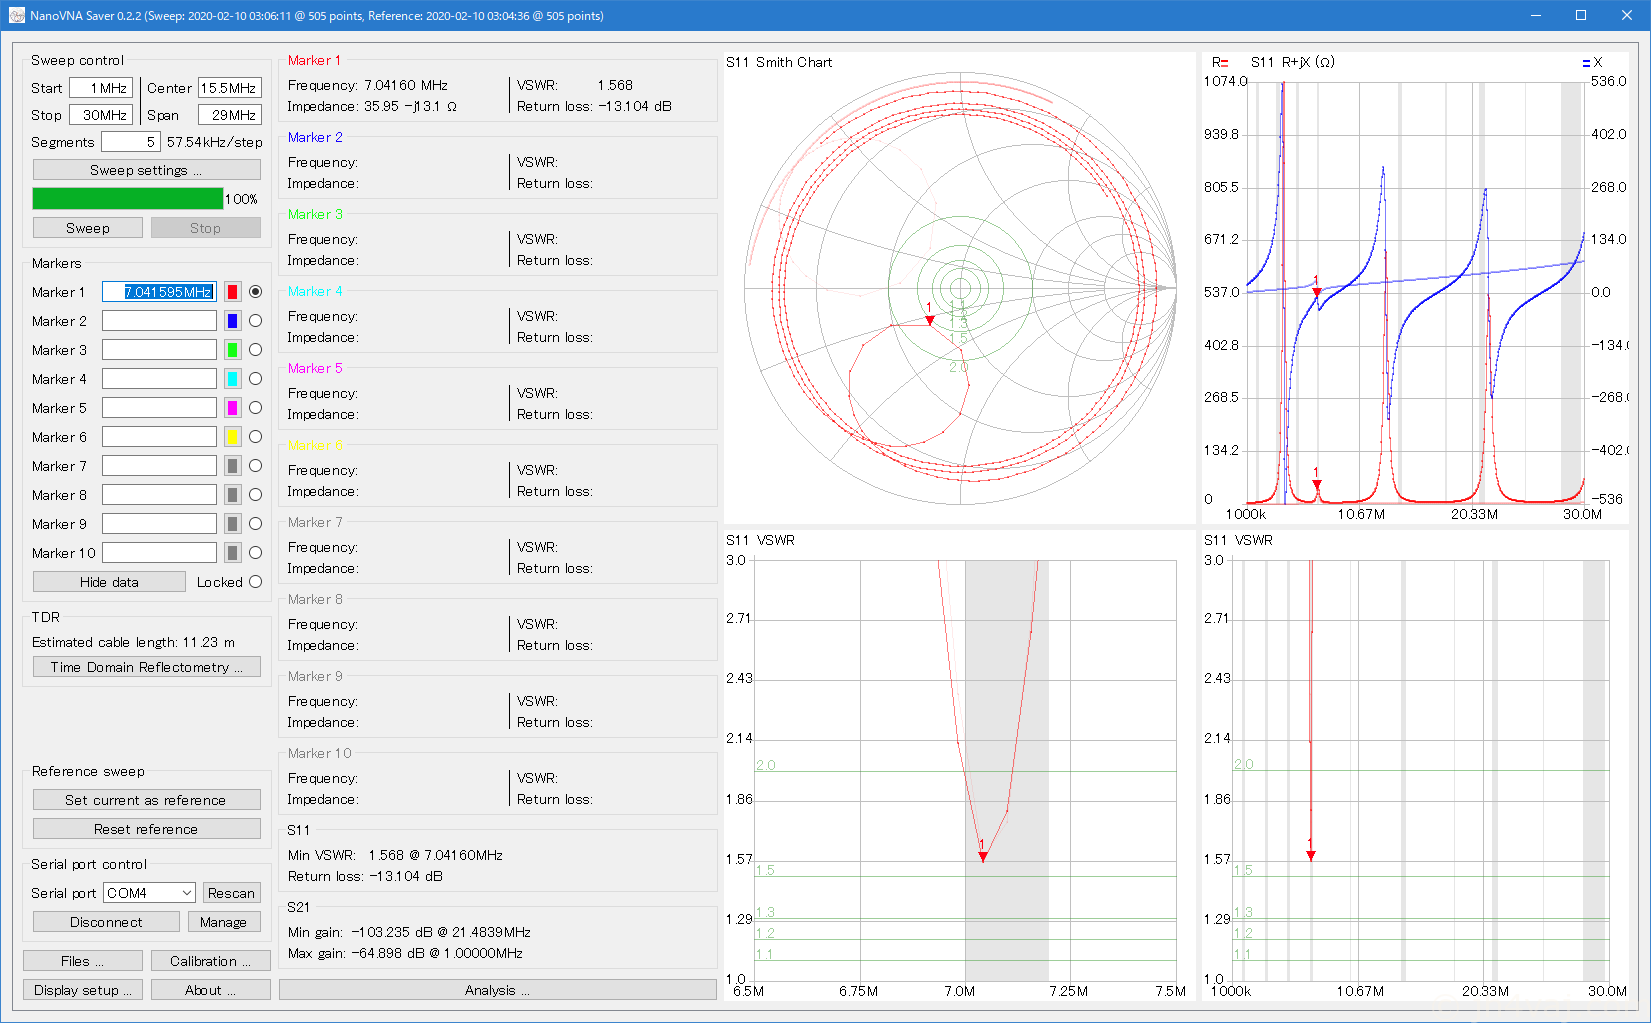
Task: Open the green Marker 3 color swatch
Action: pos(232,350)
